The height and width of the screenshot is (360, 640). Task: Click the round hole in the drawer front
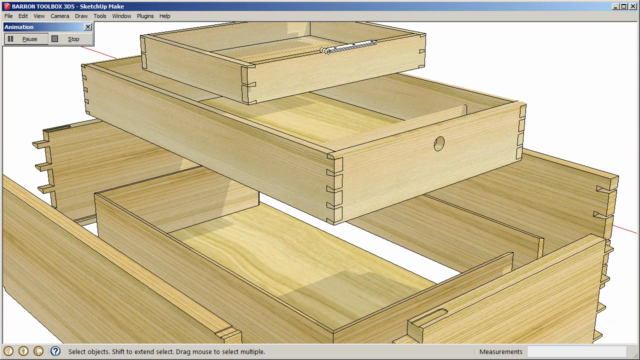coord(439,144)
